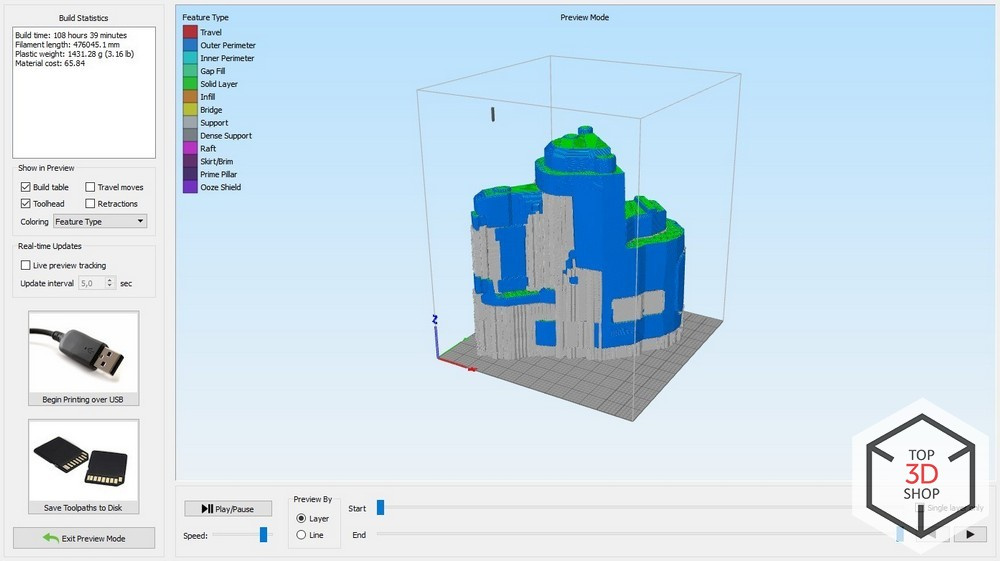Click the Bridge yellow swatch
This screenshot has height=561, width=1000.
(x=190, y=110)
